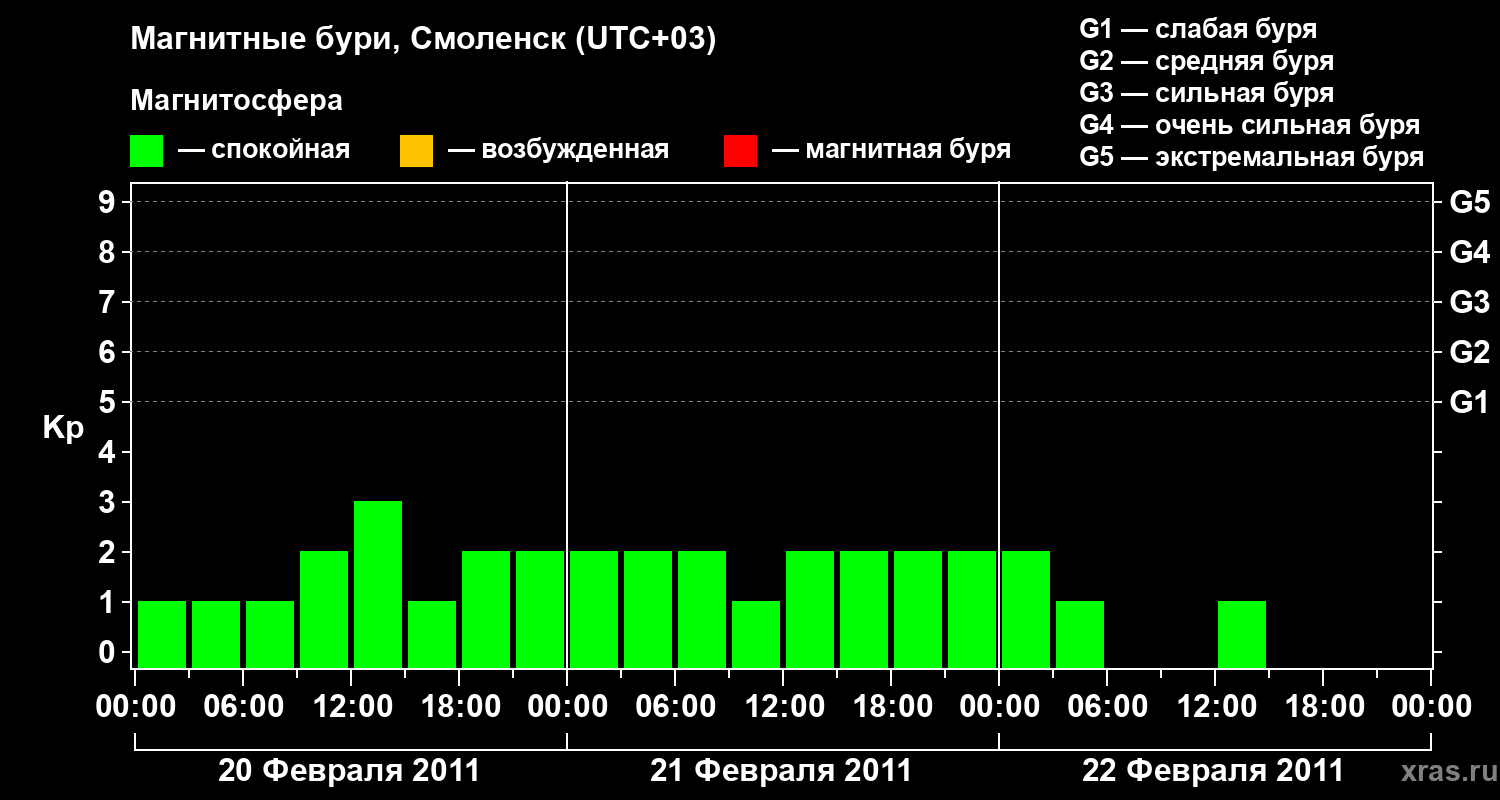The height and width of the screenshot is (800, 1500).
Task: Click the '12:00' time label above 20 Февраля
Action: tap(351, 707)
